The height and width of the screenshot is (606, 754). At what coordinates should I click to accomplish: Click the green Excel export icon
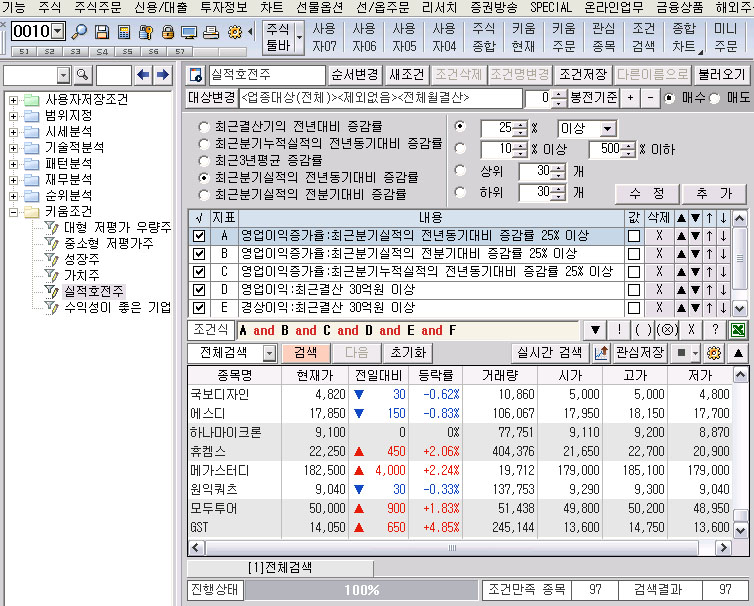(x=739, y=330)
